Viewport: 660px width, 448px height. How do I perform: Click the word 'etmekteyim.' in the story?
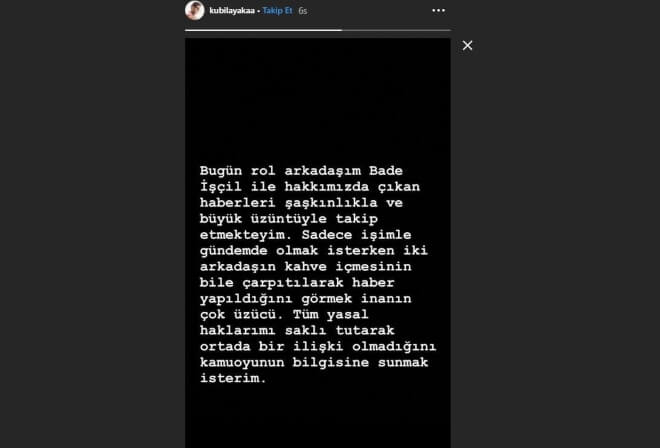[x=246, y=235]
